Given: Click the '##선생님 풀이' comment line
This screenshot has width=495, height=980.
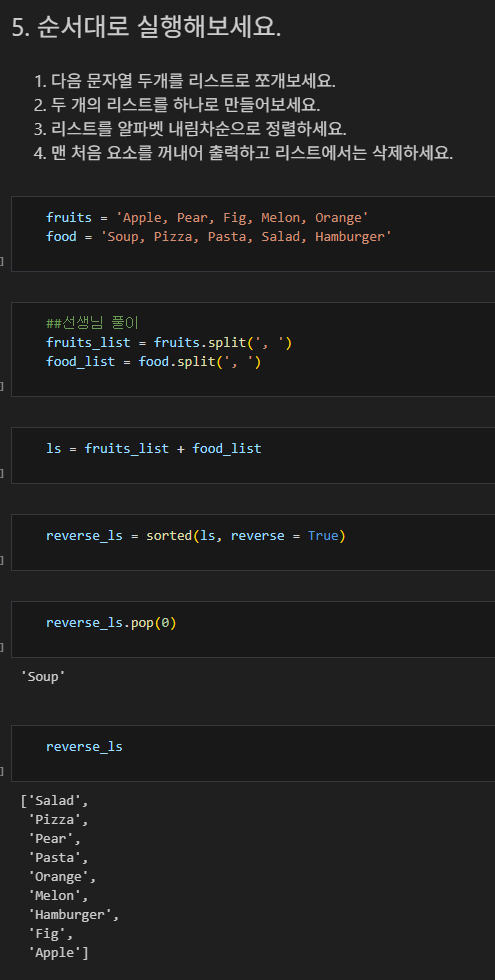Looking at the screenshot, I should [x=92, y=323].
